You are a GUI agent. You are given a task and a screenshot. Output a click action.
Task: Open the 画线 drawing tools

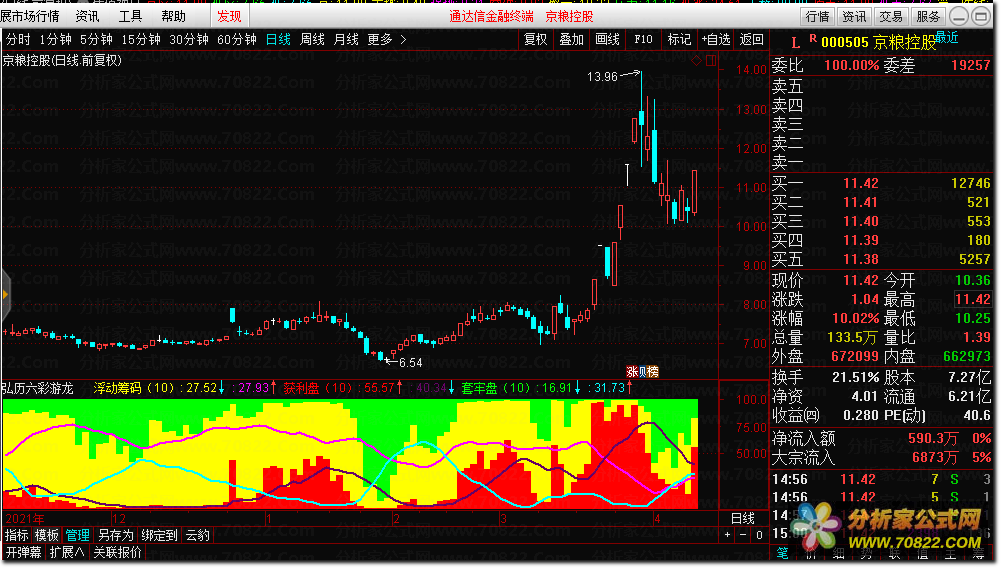tap(607, 40)
